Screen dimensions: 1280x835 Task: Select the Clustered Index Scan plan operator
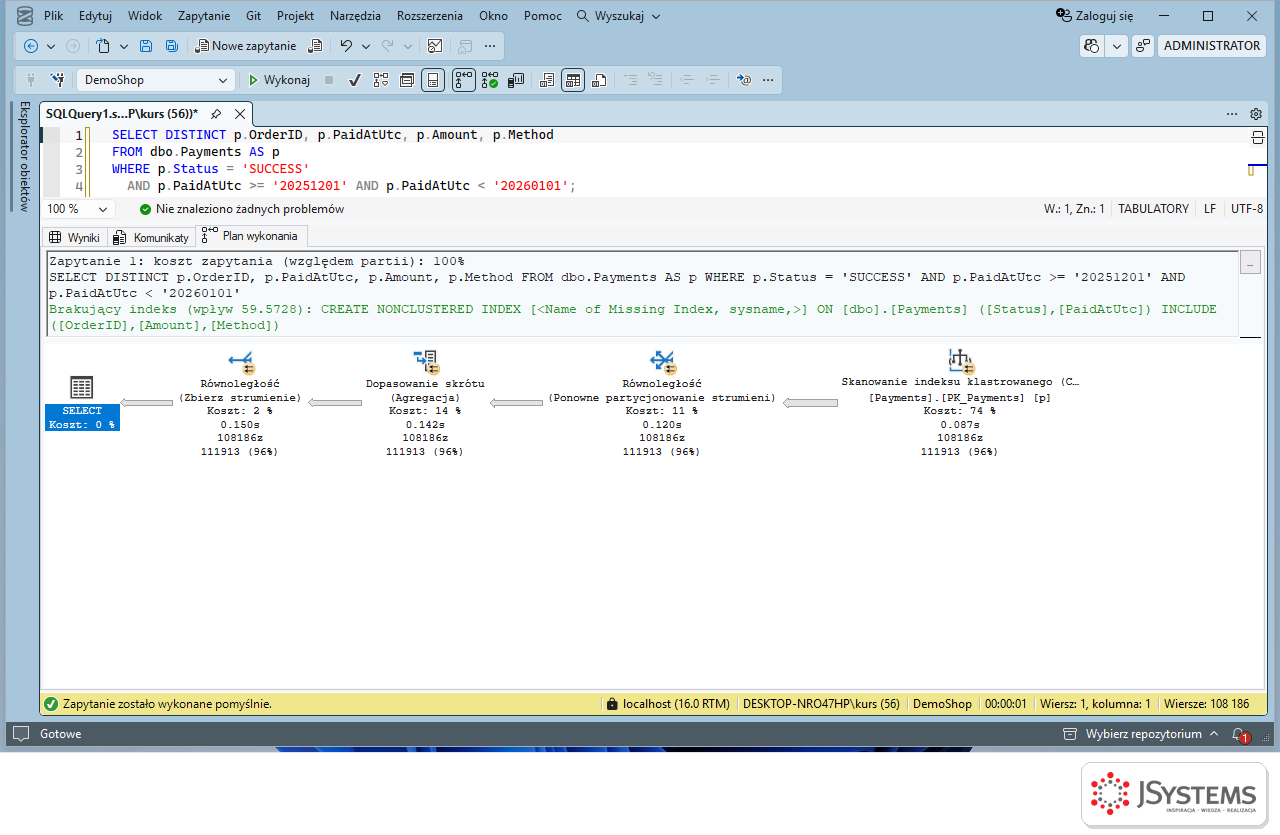click(x=960, y=403)
